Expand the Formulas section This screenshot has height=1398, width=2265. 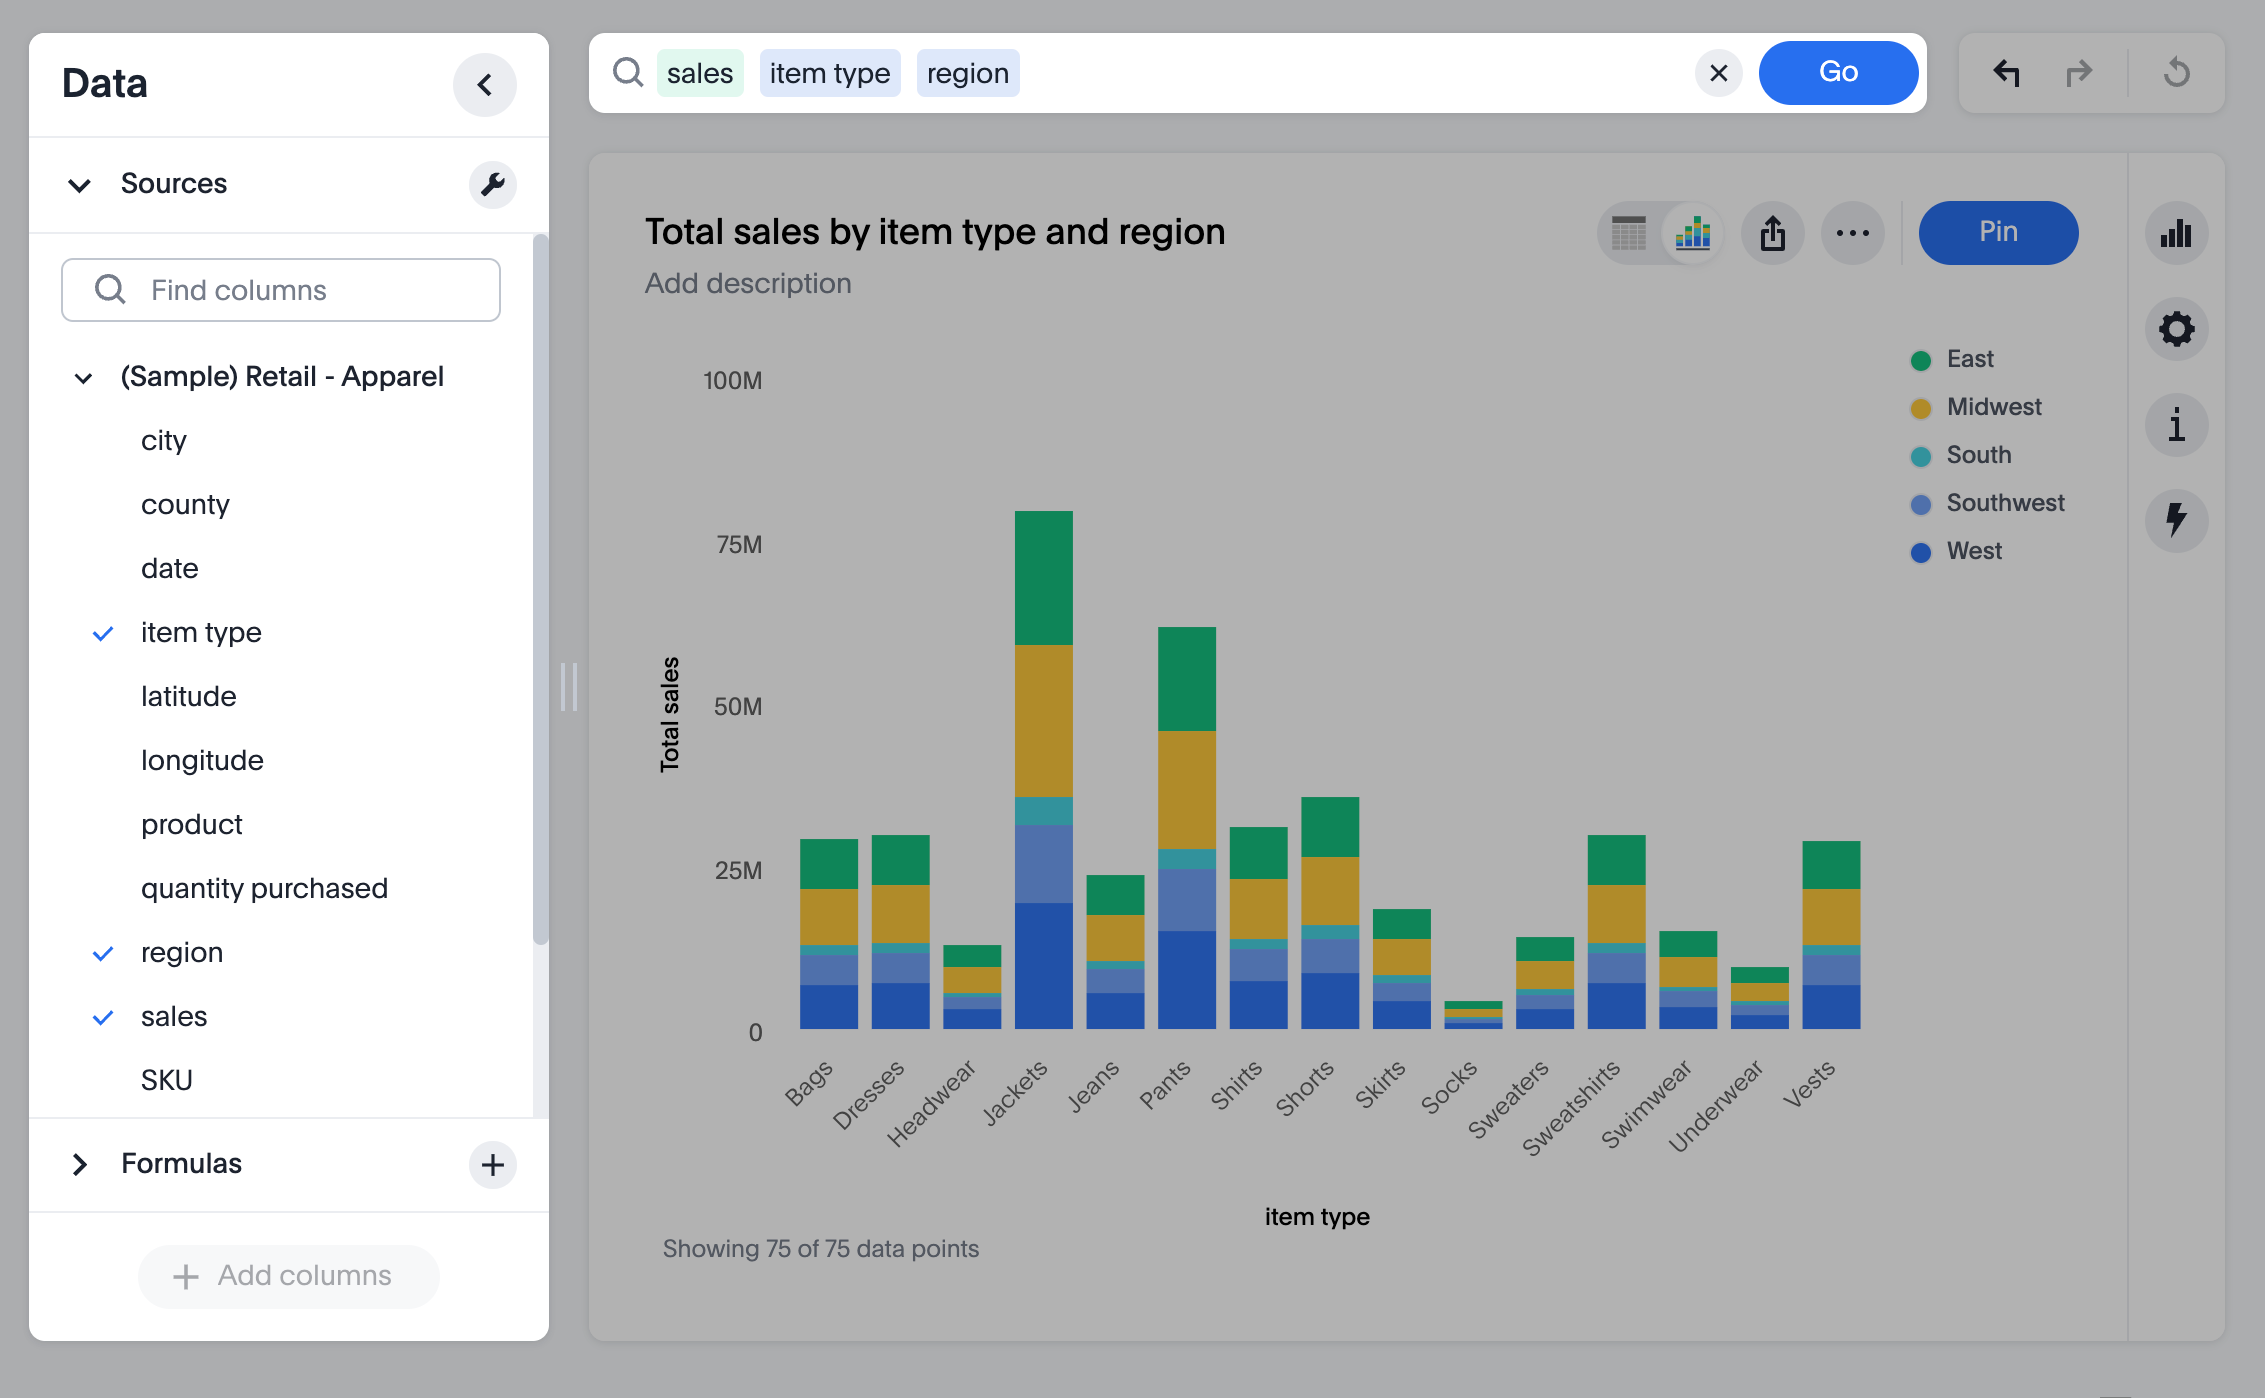(x=79, y=1163)
